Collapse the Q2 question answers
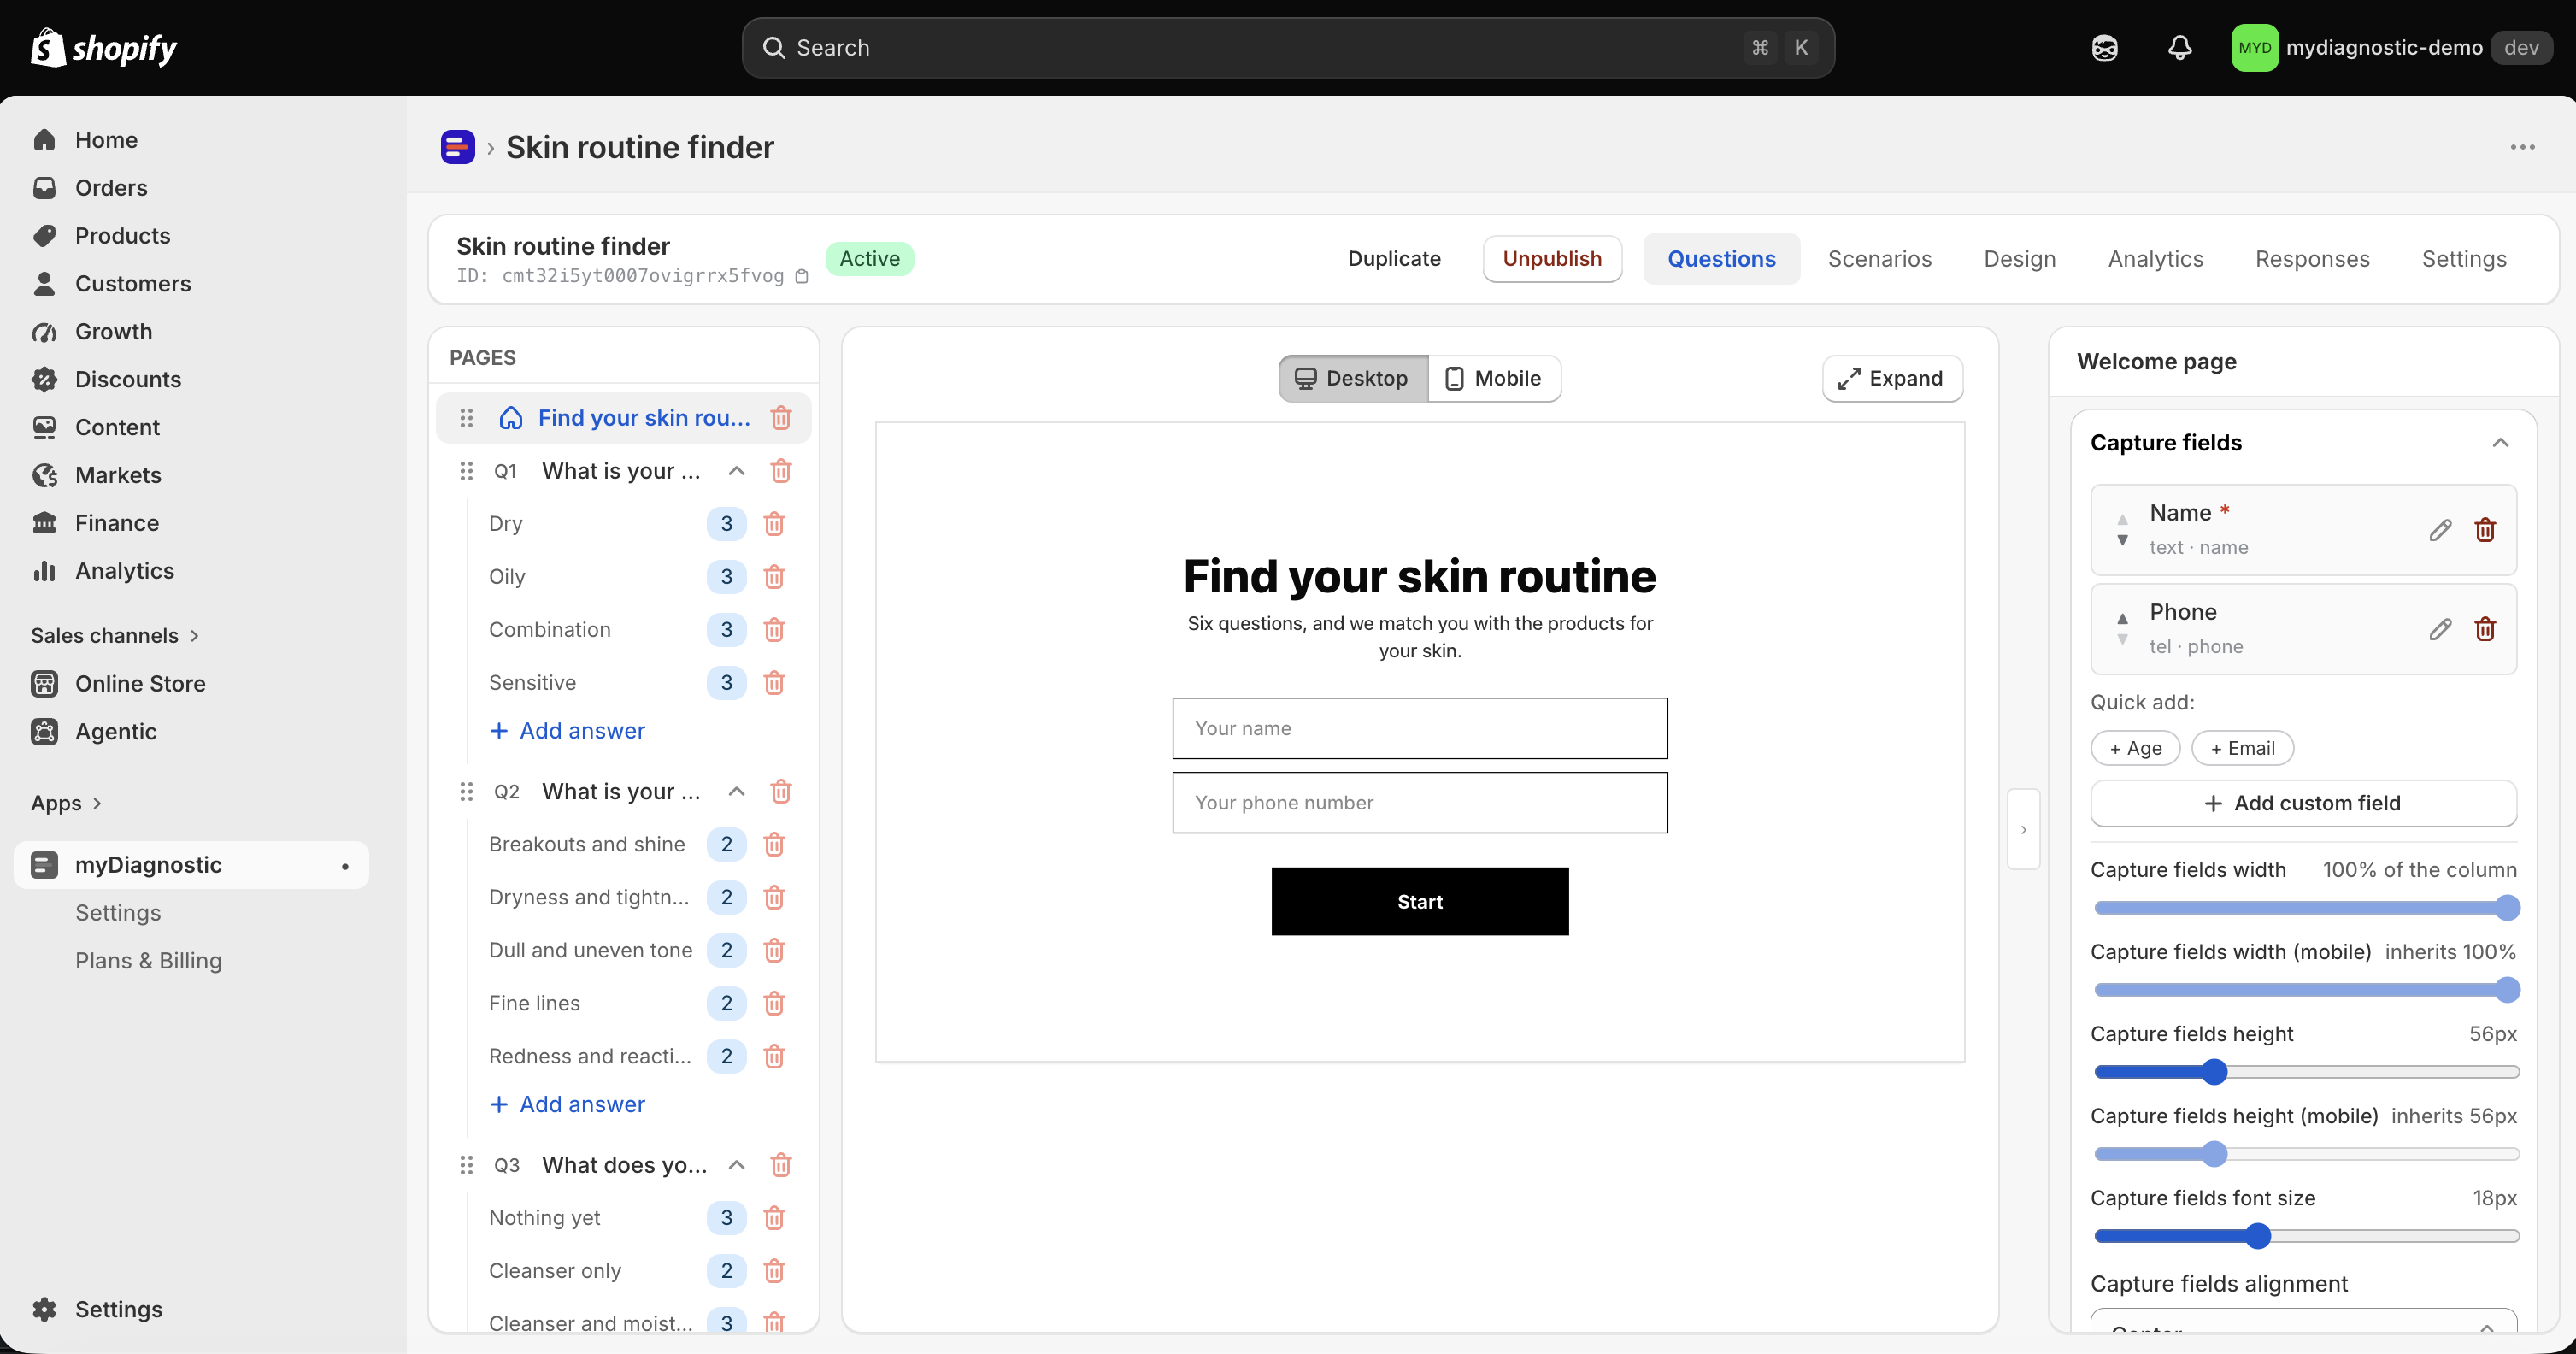 [x=737, y=791]
